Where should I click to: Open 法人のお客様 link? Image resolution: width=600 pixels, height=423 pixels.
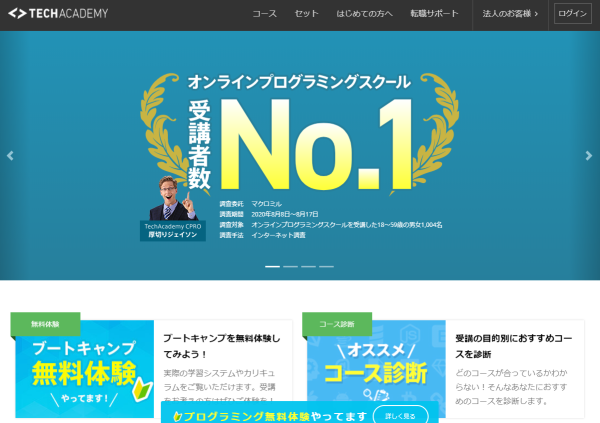coord(510,14)
